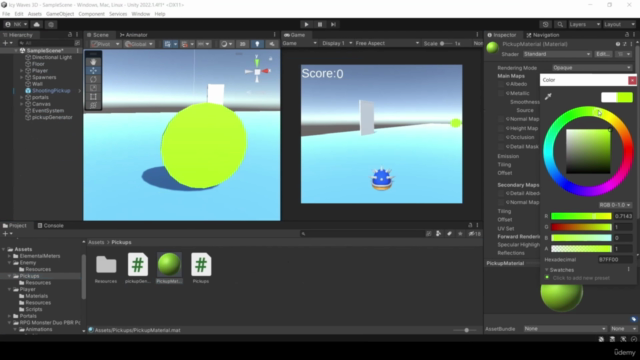Click favorite star filter in Project
640x360 pixels.
(x=460, y=234)
